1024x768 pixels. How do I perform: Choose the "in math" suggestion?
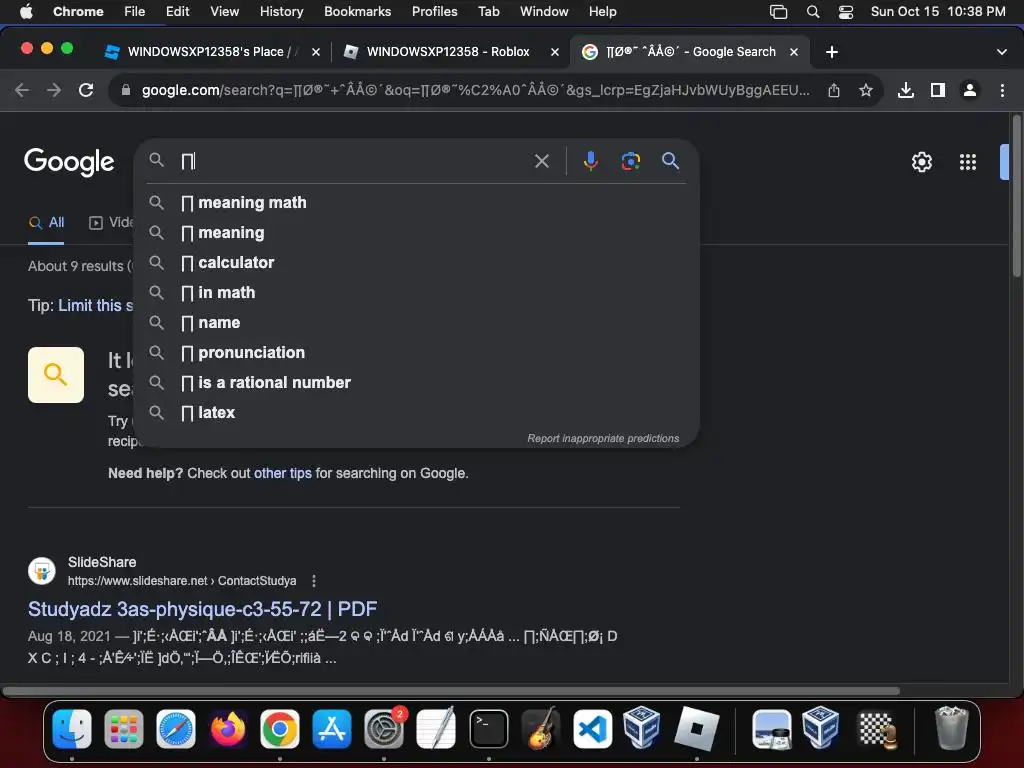[x=415, y=293]
